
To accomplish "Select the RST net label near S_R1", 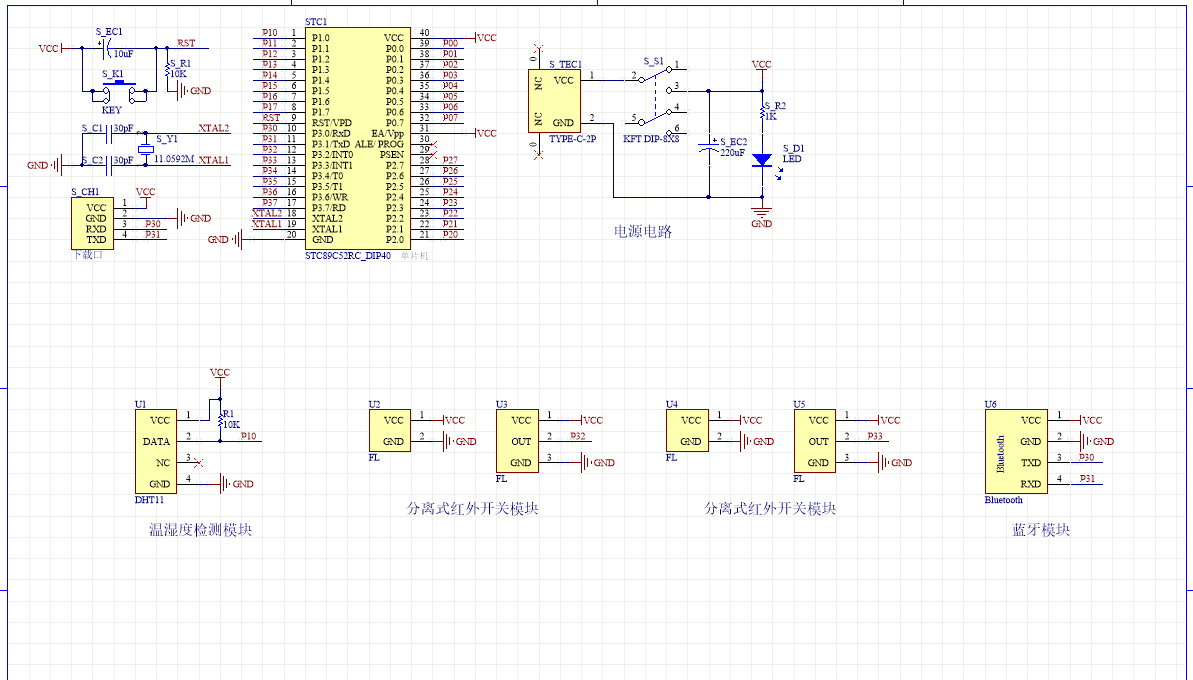I will point(186,43).
